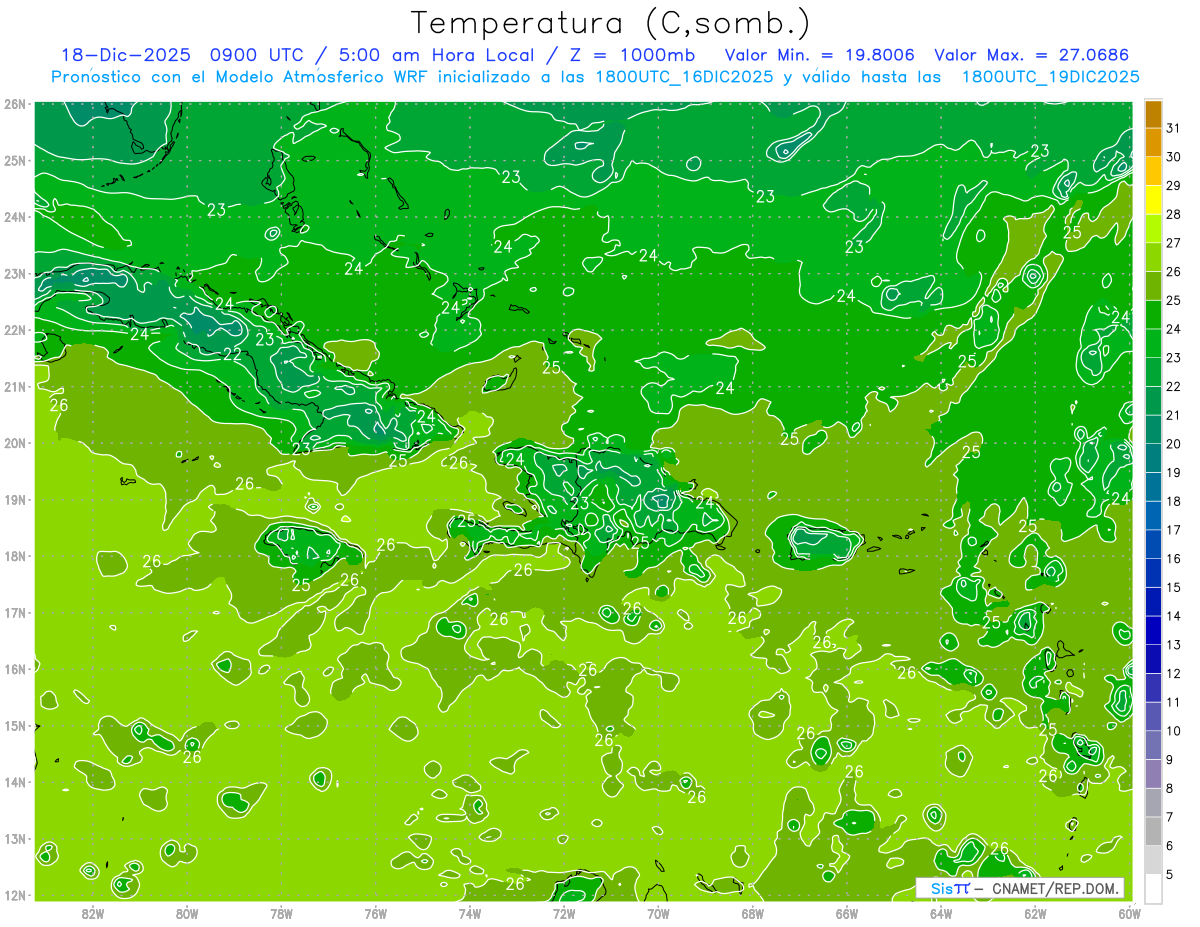Click the 82W longitude axis label
Screen dimensions: 1200x927
93,913
